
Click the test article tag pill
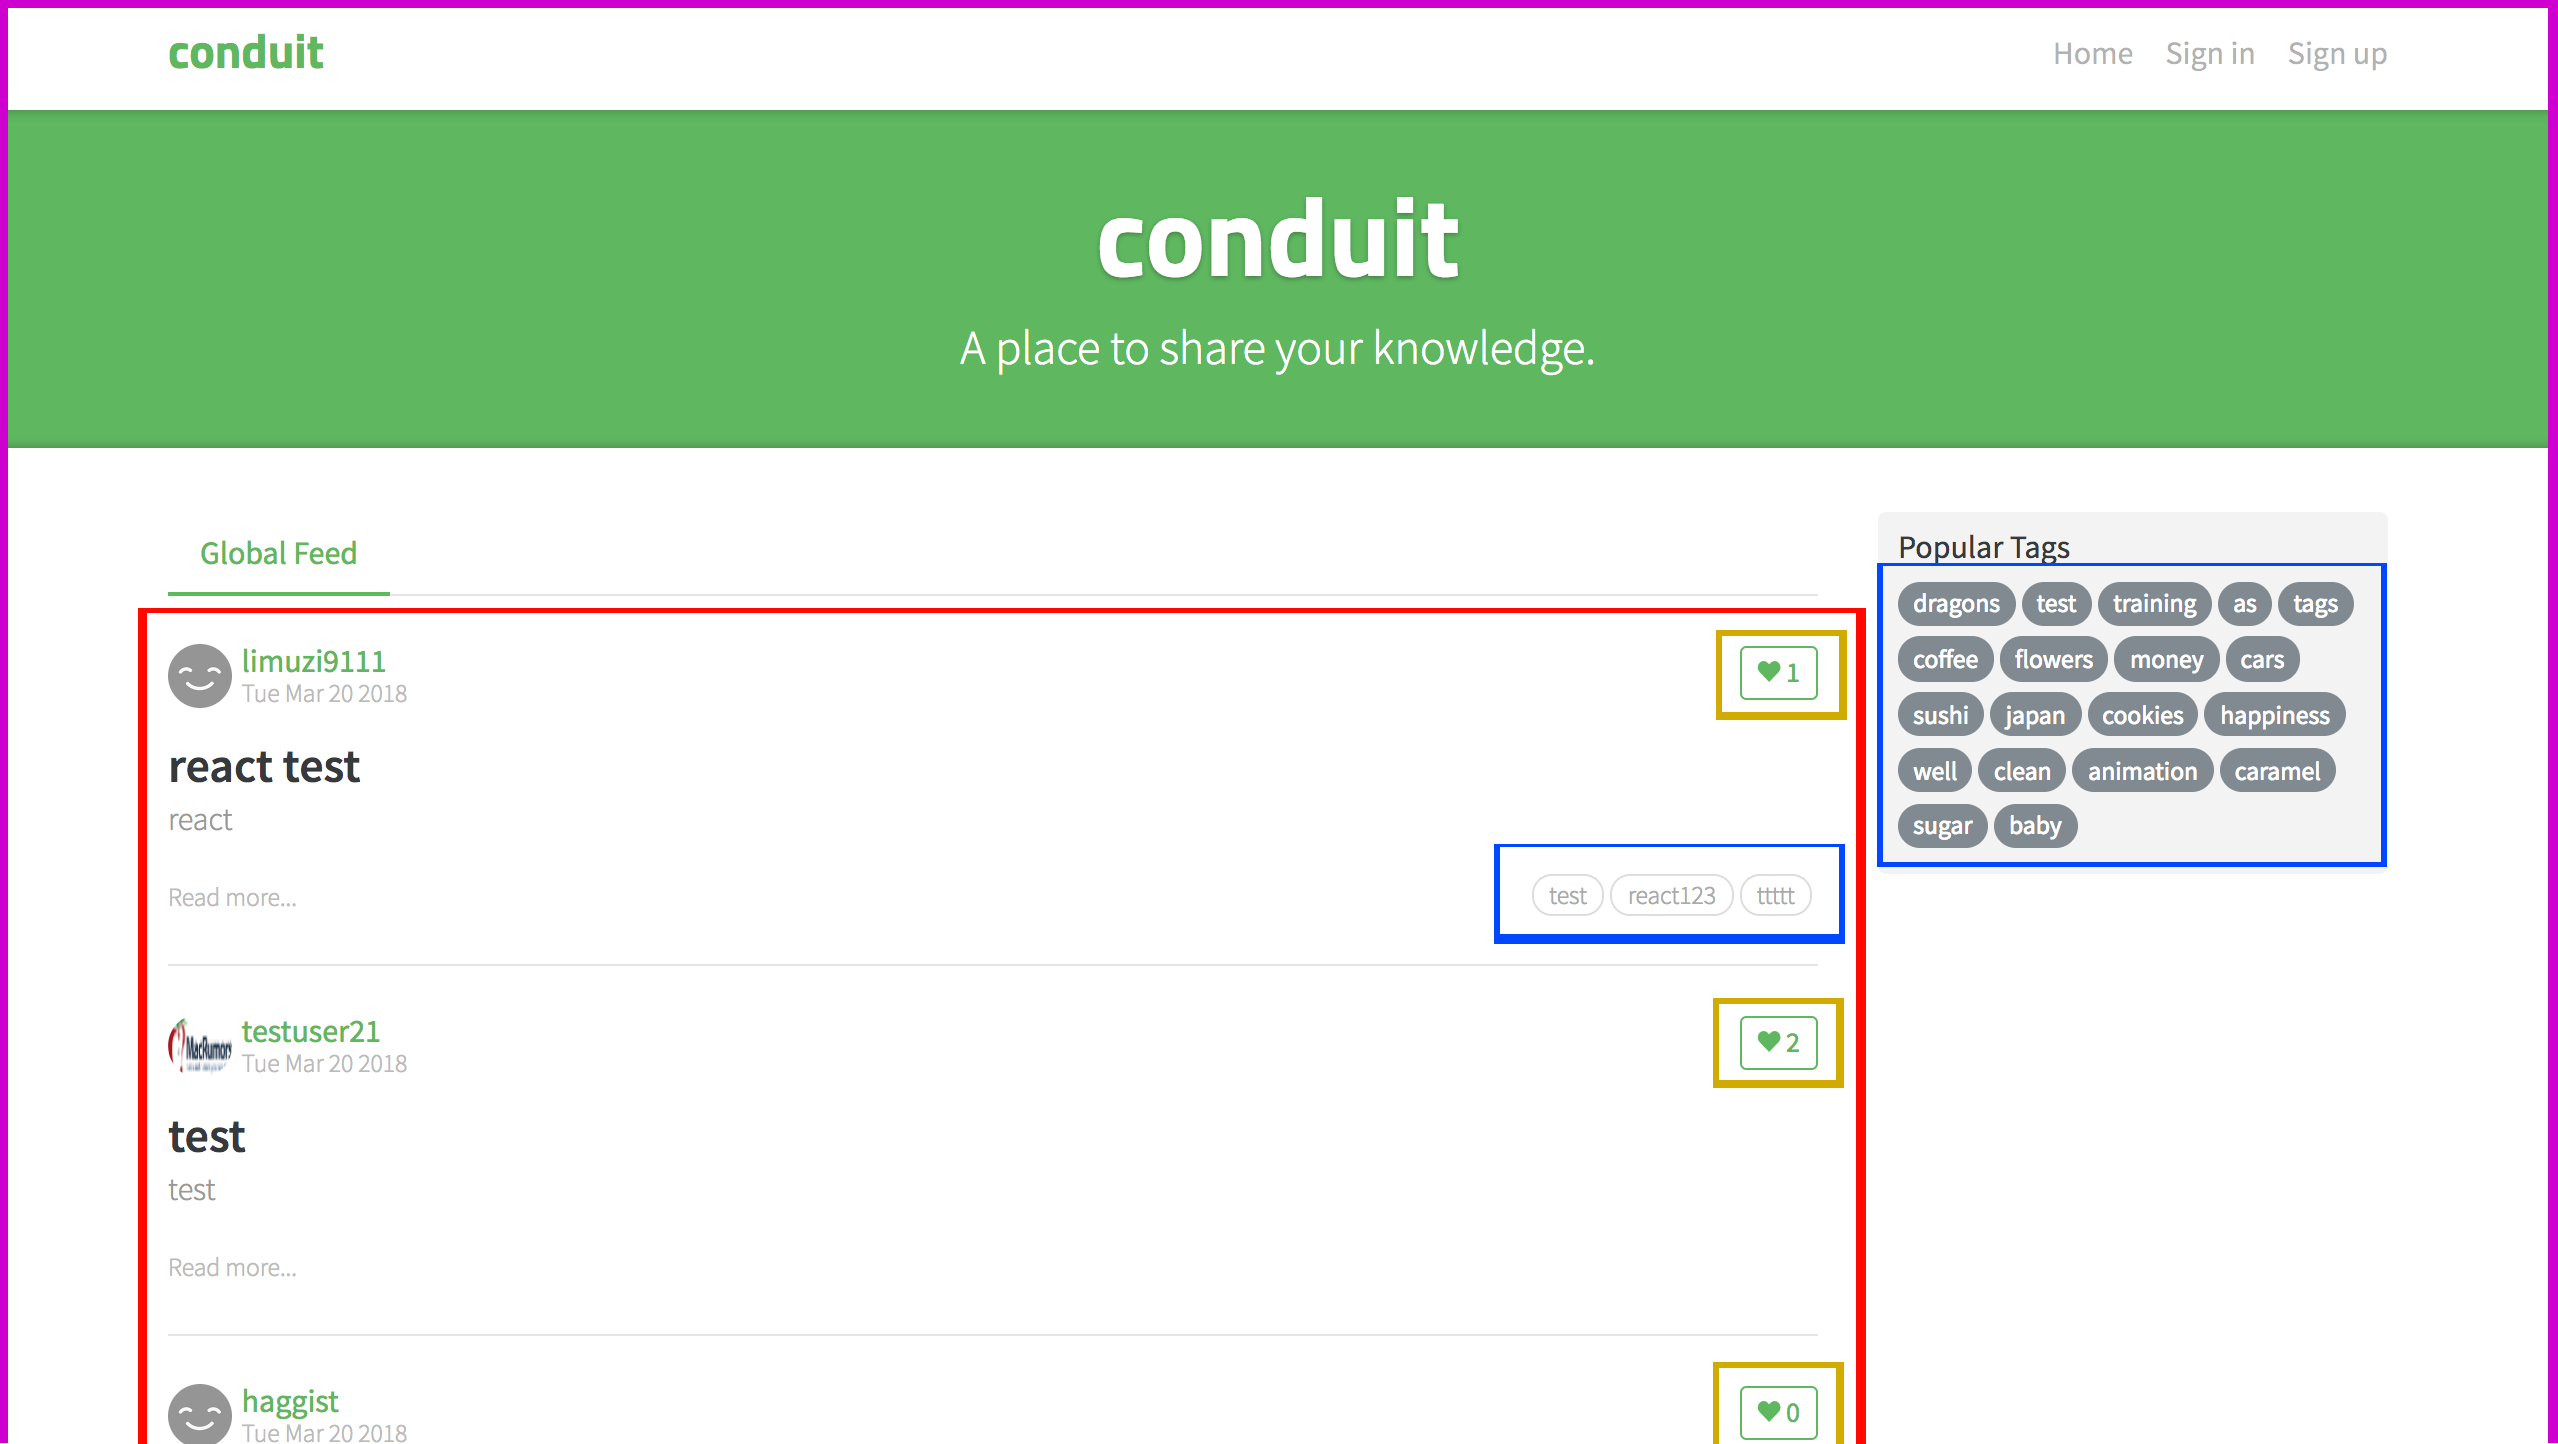click(x=1564, y=896)
